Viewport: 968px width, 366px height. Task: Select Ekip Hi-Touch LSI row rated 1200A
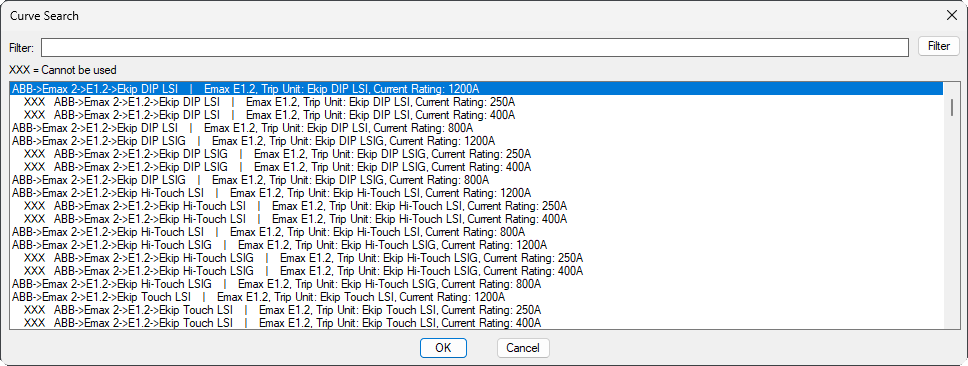click(477, 193)
